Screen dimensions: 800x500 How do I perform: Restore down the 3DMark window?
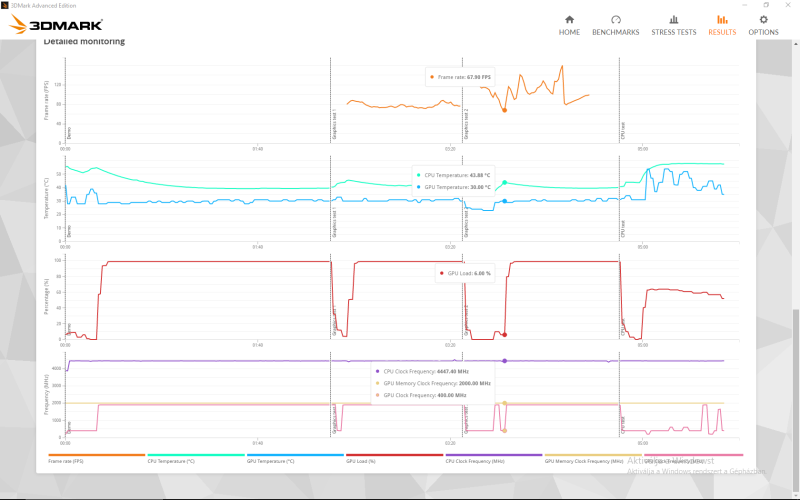tap(766, 5)
